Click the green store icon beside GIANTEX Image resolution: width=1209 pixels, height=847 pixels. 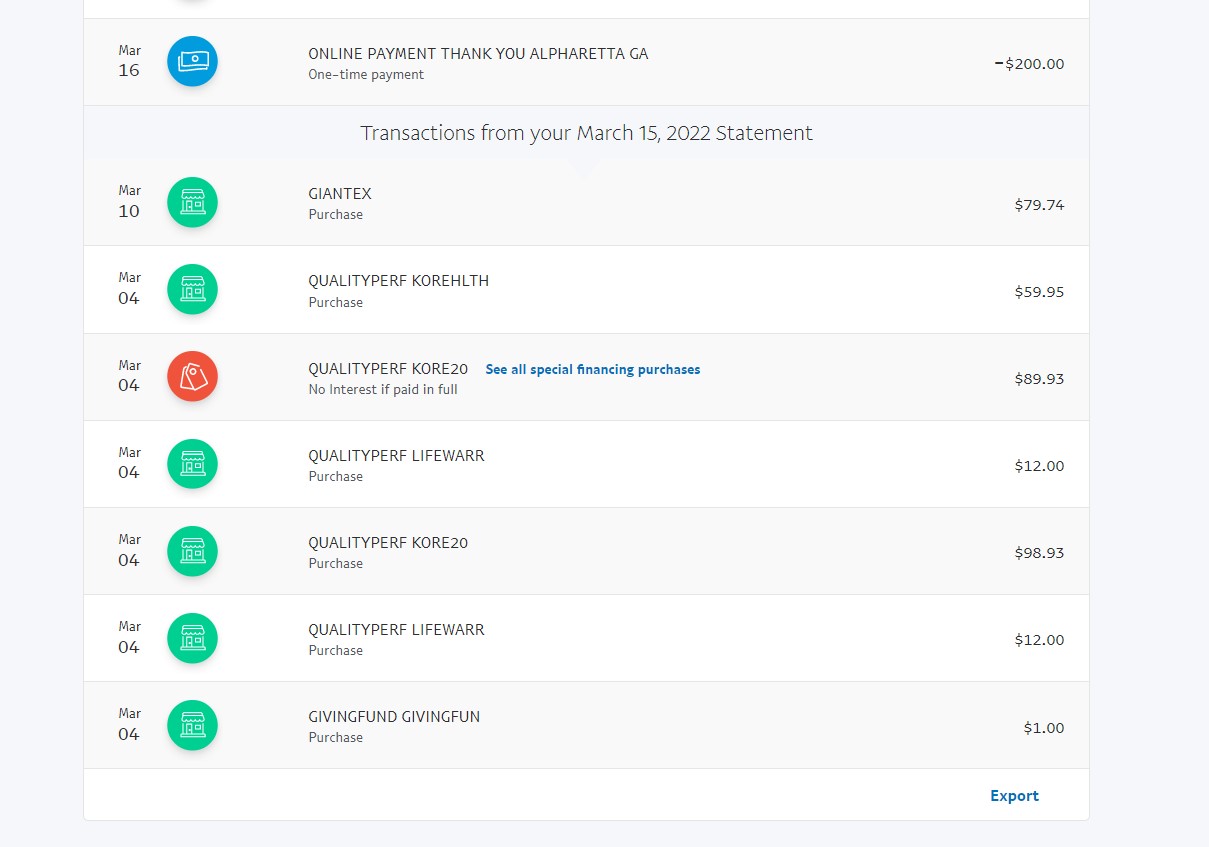point(192,203)
